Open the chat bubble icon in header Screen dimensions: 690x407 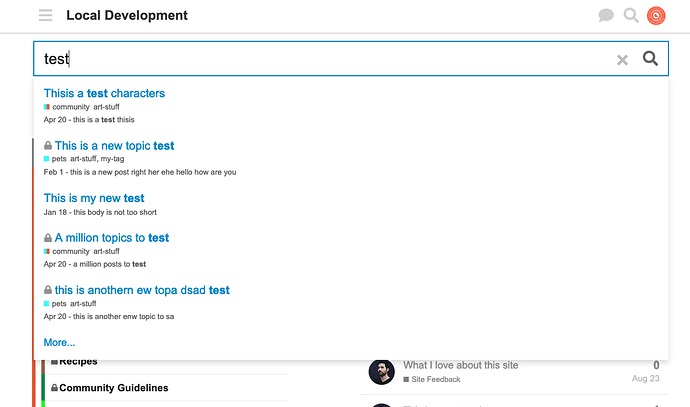point(606,15)
